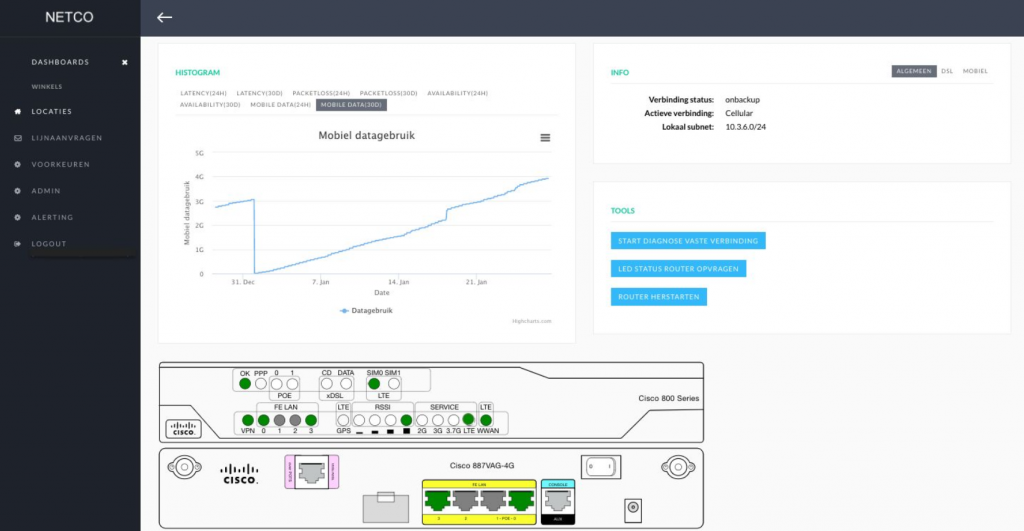Go back with the left arrow icon
The width and height of the screenshot is (1024, 531).
pyautogui.click(x=165, y=18)
